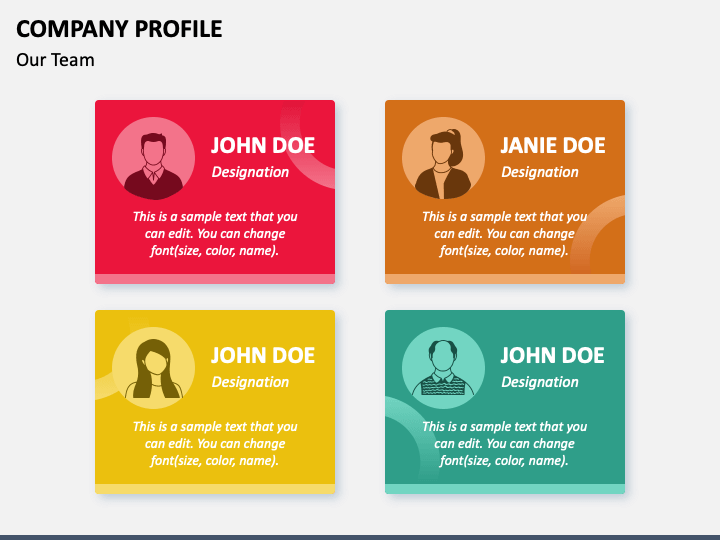The width and height of the screenshot is (720, 540).
Task: Click the Our Team subtitle
Action: point(55,60)
